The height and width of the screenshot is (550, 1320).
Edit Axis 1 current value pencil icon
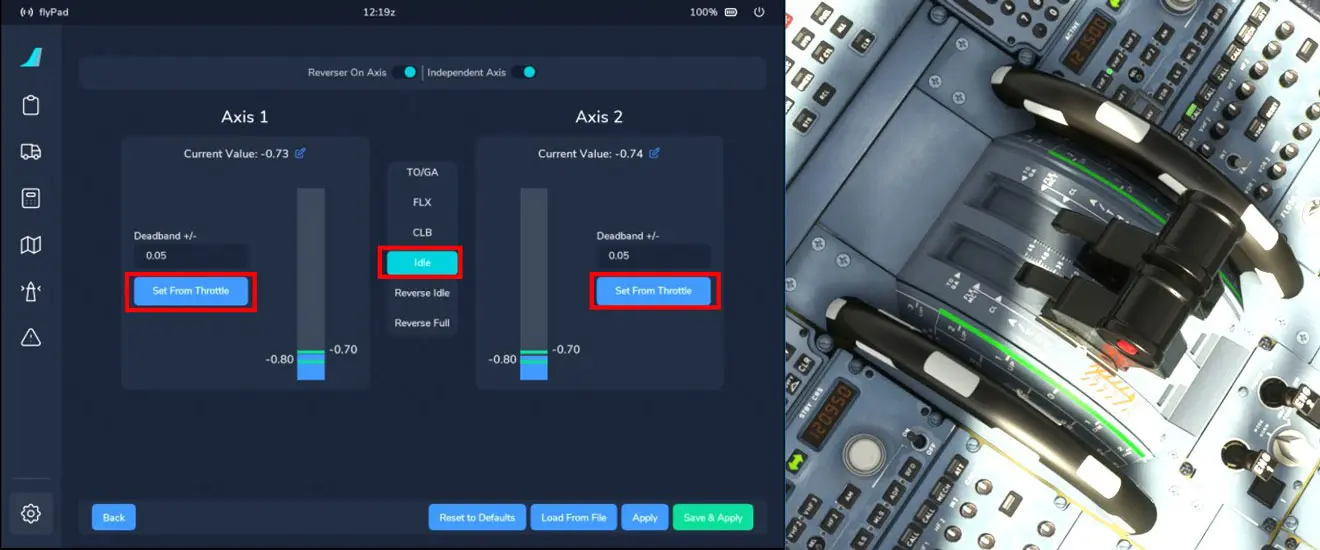tap(300, 153)
